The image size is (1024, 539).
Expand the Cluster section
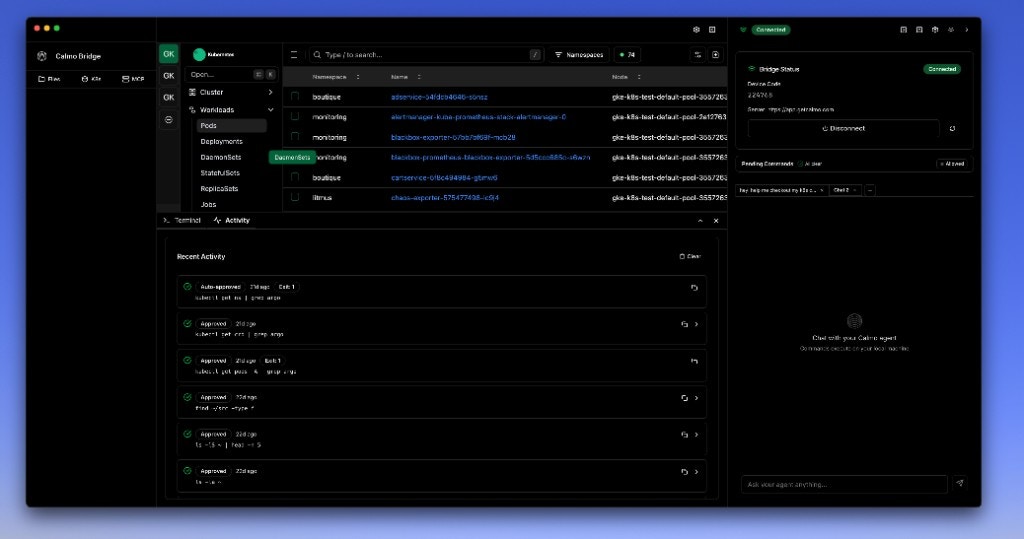231,92
